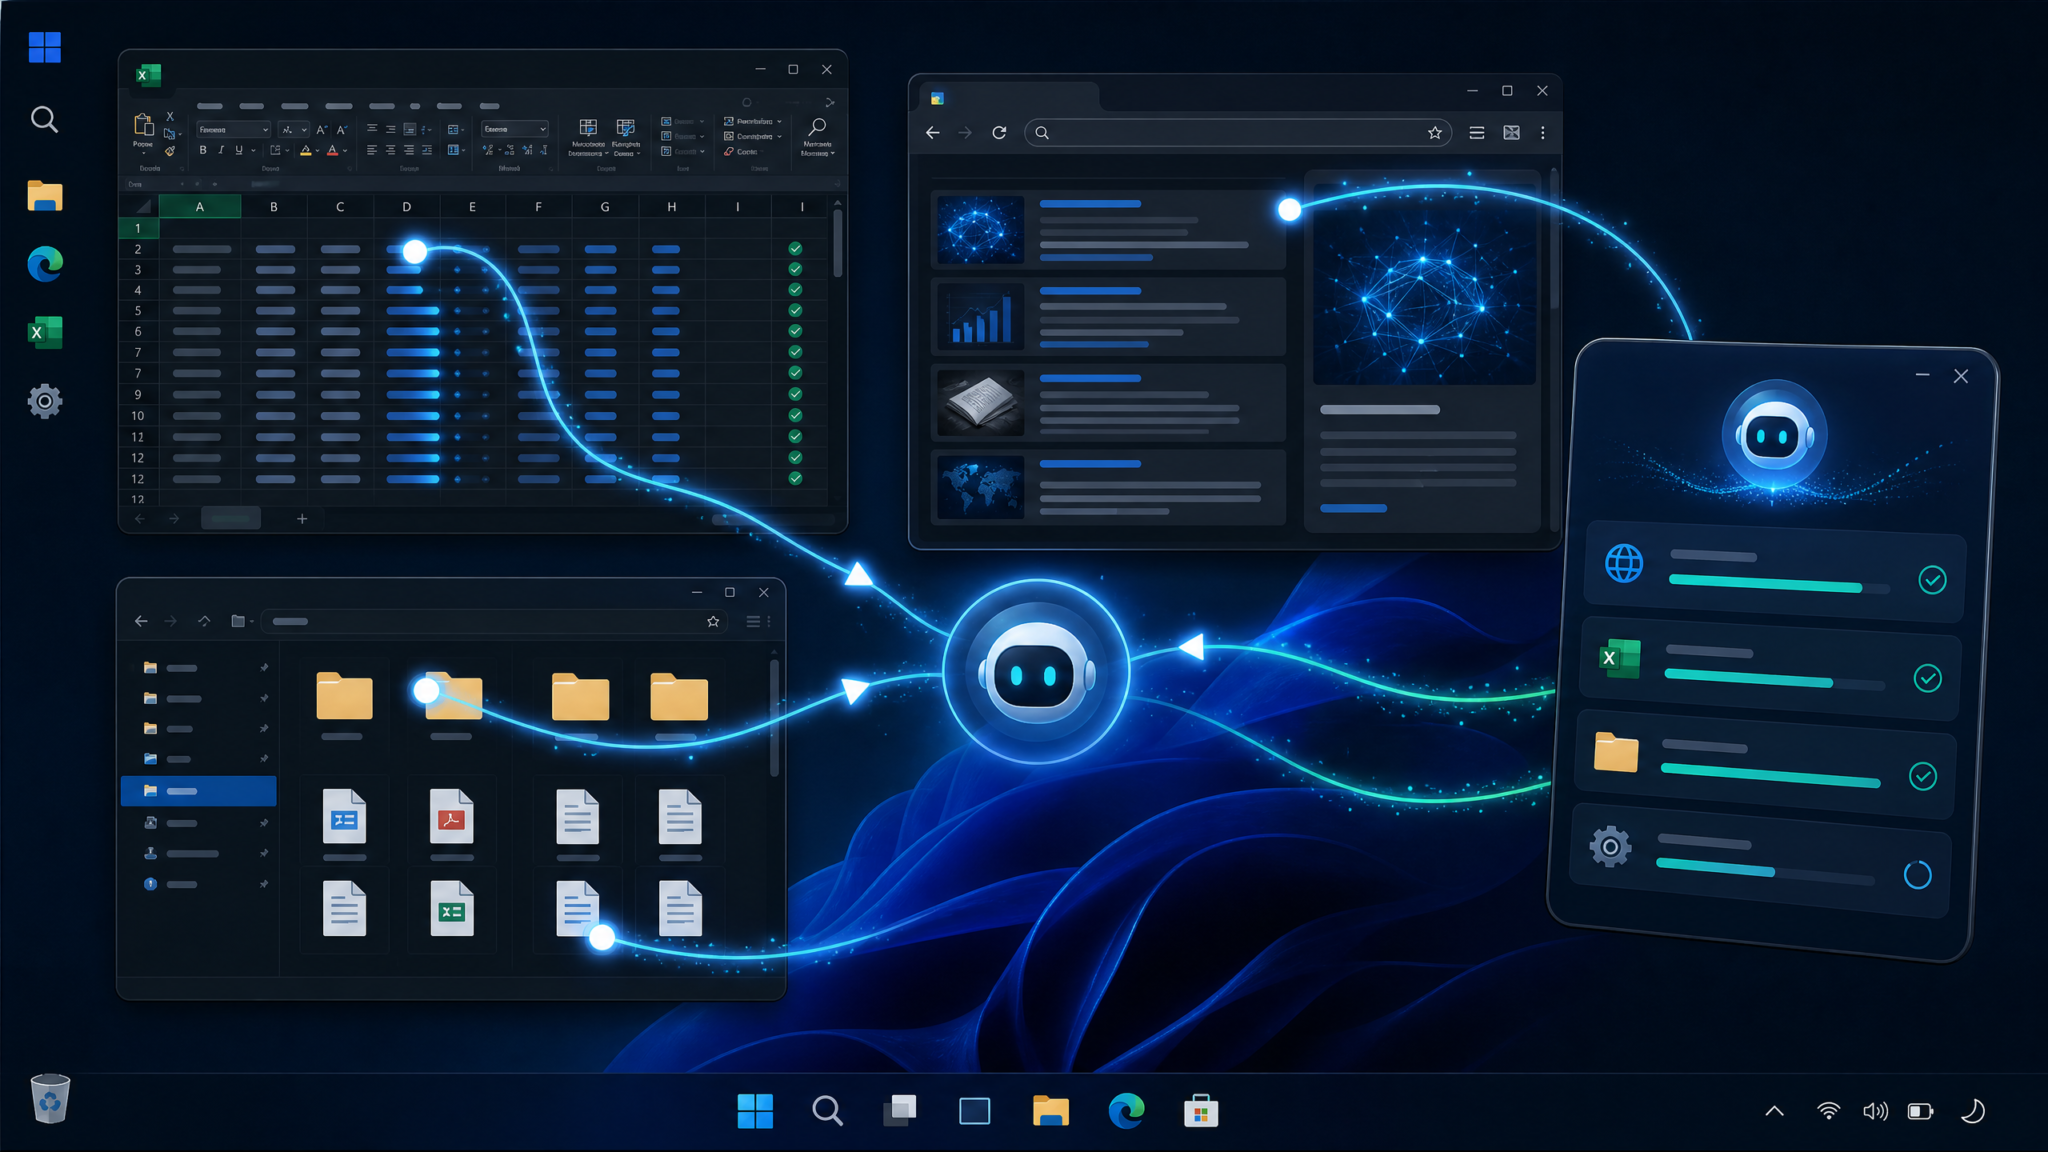The image size is (2048, 1152).
Task: Toggle Bold formatting in the Excel ribbon
Action: [x=203, y=150]
